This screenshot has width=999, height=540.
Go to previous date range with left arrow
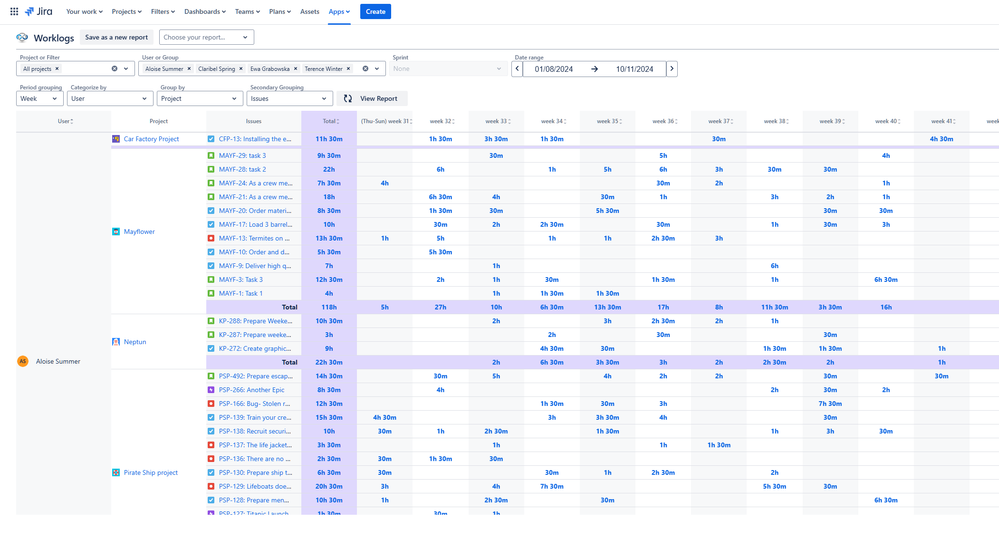click(x=517, y=69)
